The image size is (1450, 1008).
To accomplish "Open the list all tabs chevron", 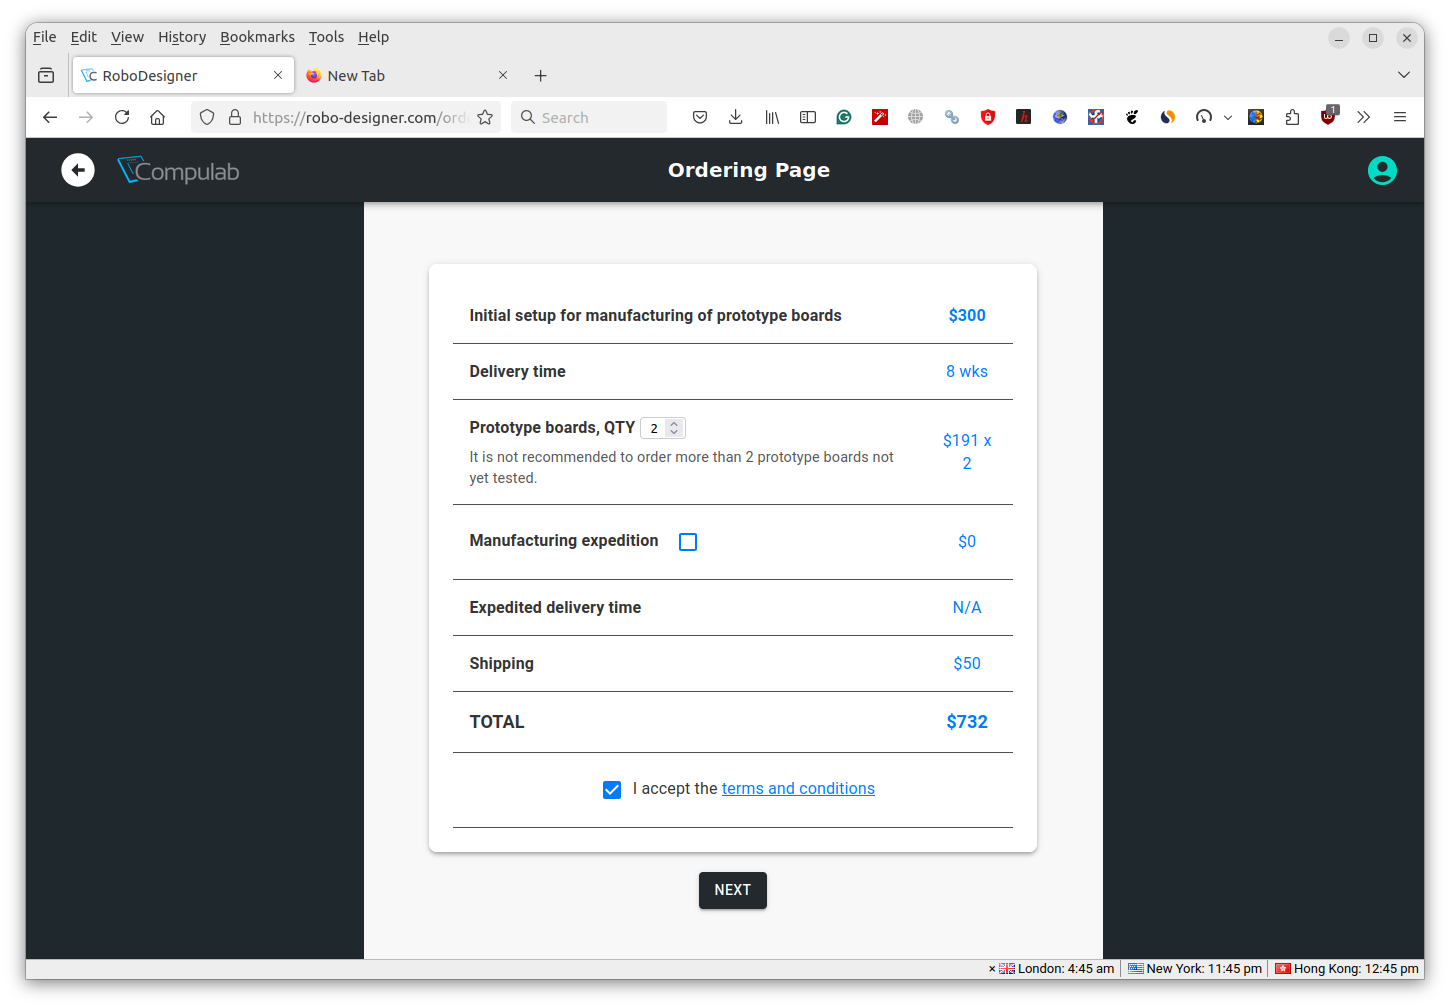I will click(1404, 75).
